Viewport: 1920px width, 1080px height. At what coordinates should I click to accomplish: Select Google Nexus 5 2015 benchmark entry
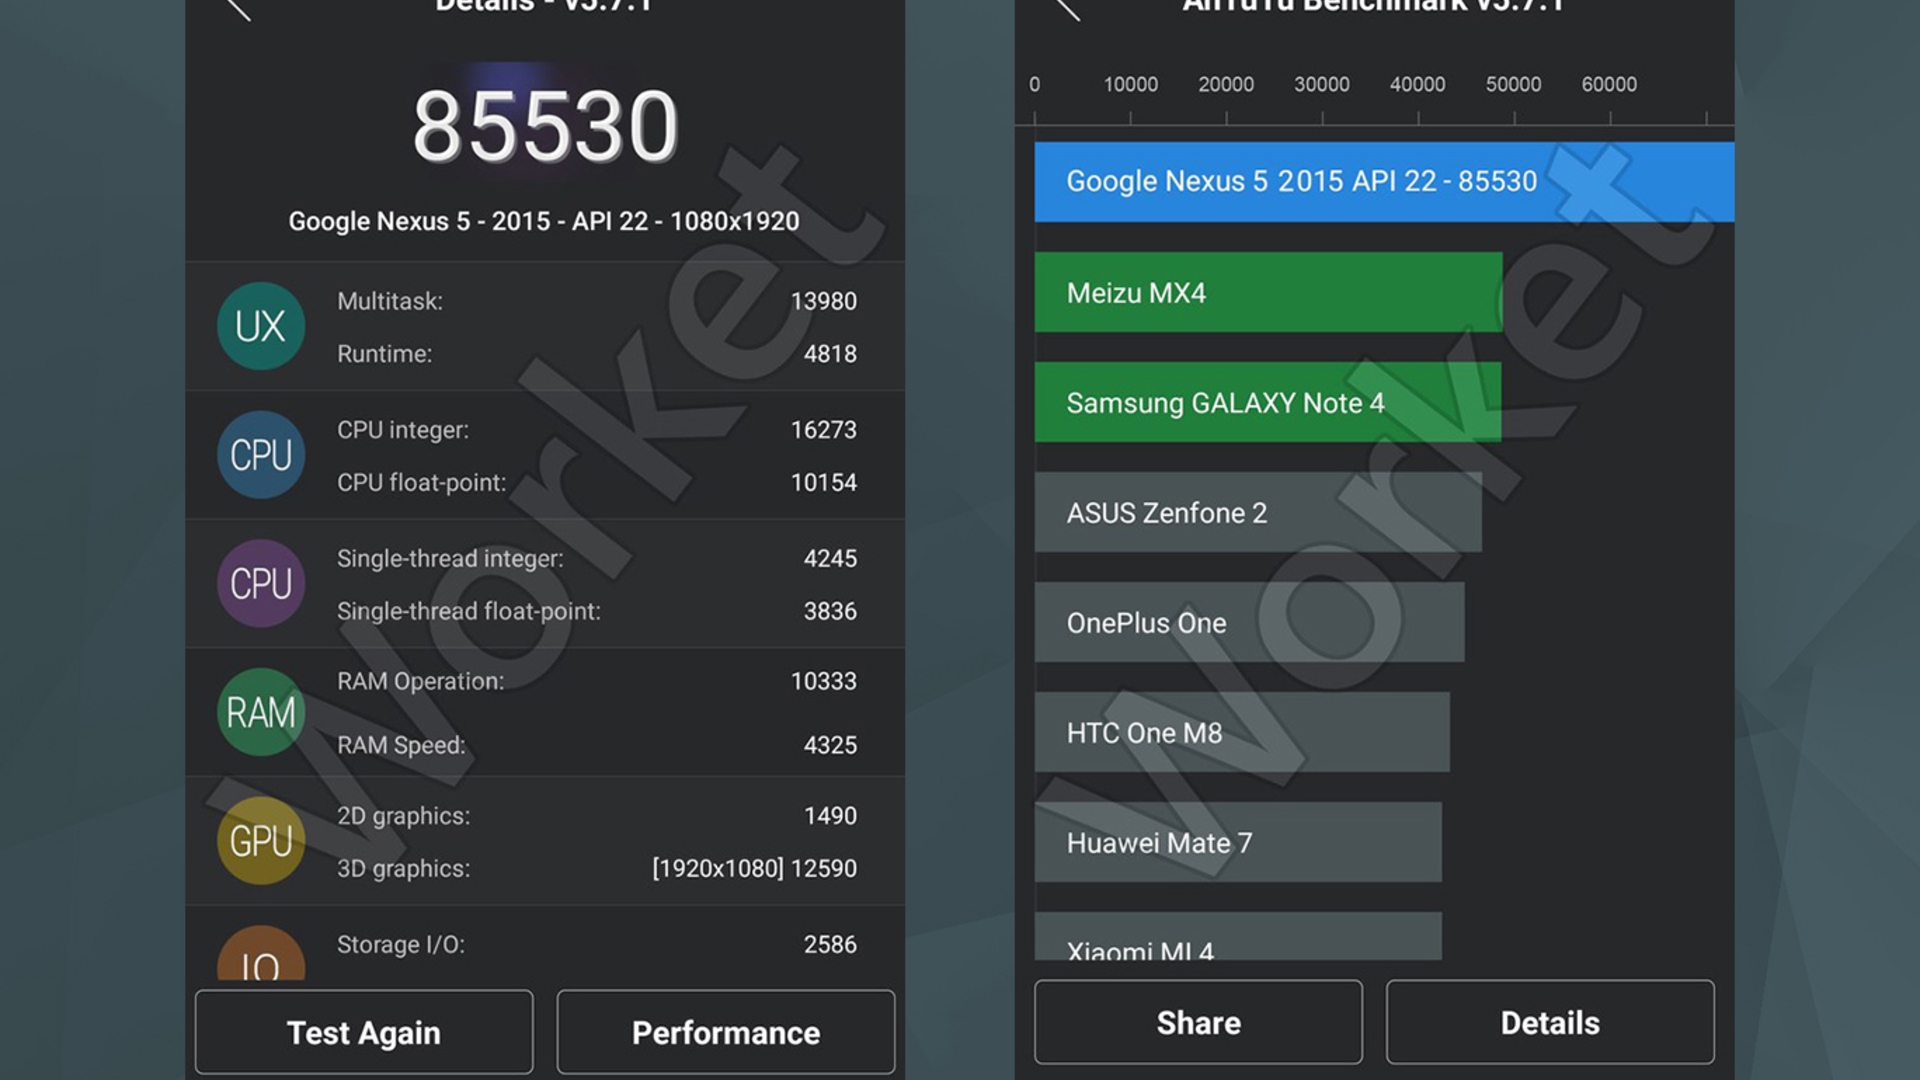point(1385,181)
